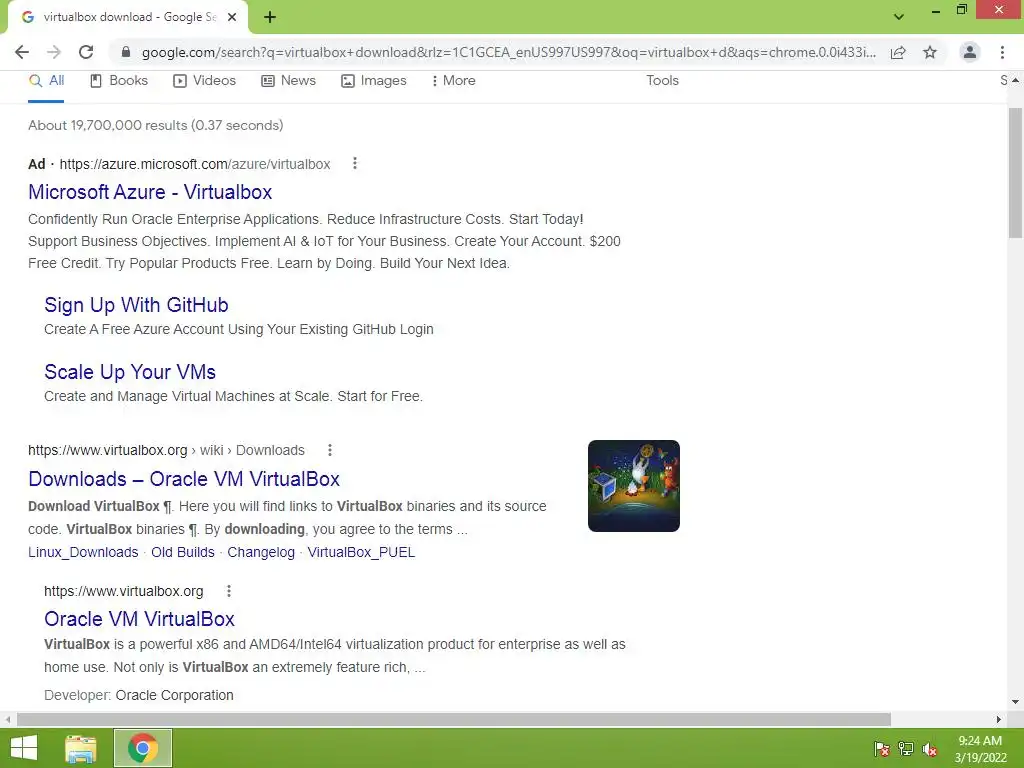
Task: Click the scroll left arrow
Action: [8, 719]
